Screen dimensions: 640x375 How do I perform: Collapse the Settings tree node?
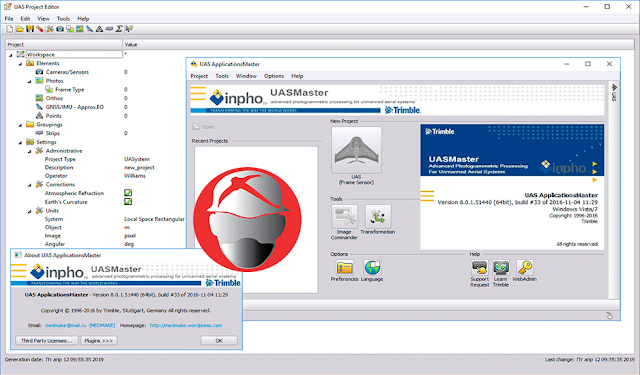point(20,142)
